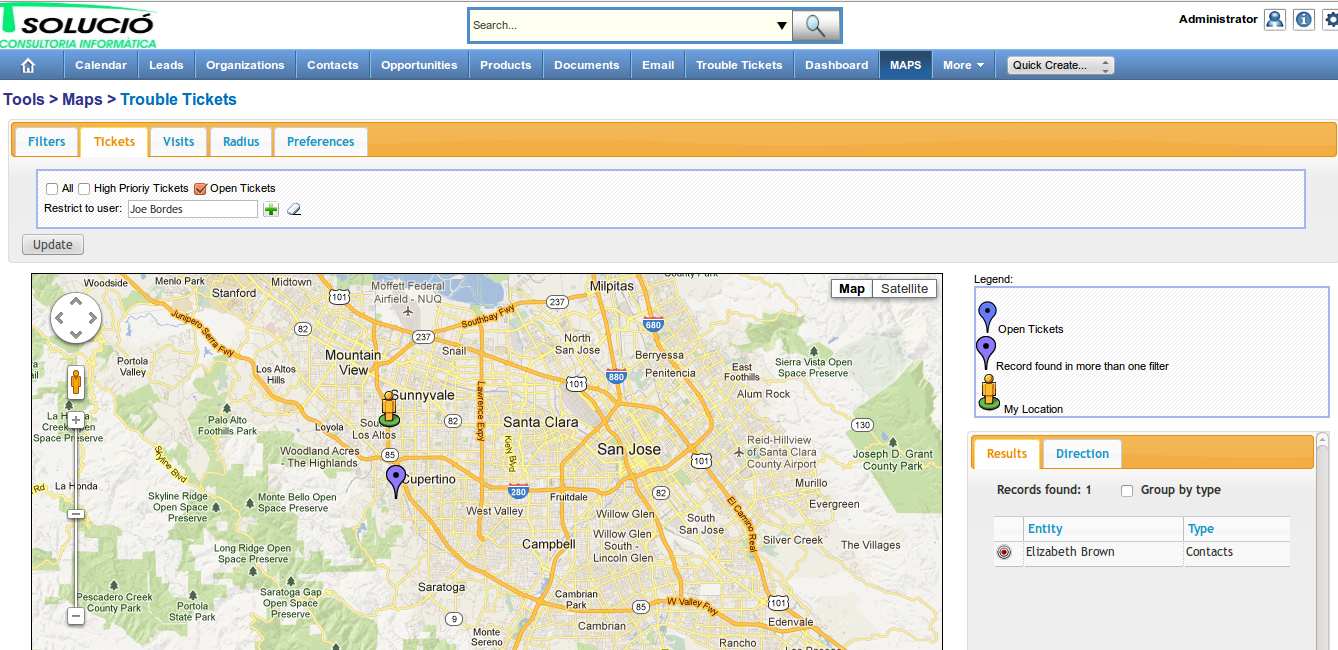Enable High Priority Tickets checkbox
The image size is (1338, 650).
click(x=84, y=189)
